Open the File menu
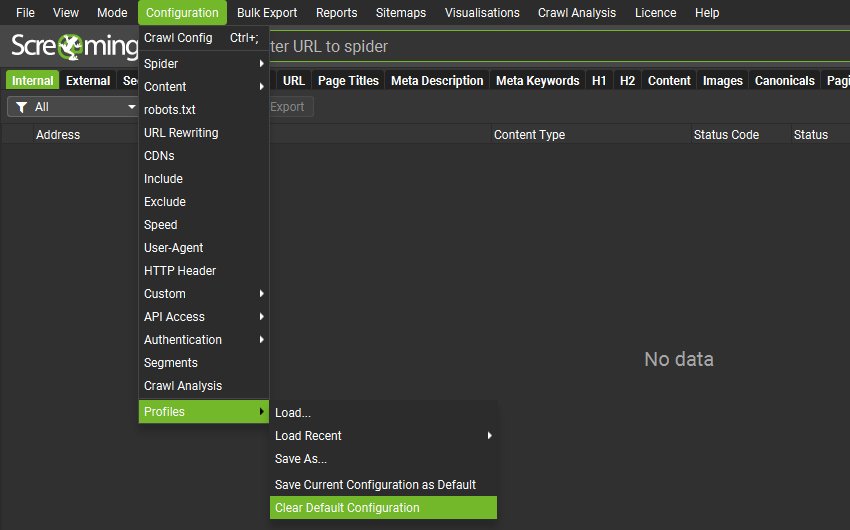Image resolution: width=850 pixels, height=530 pixels. (25, 12)
